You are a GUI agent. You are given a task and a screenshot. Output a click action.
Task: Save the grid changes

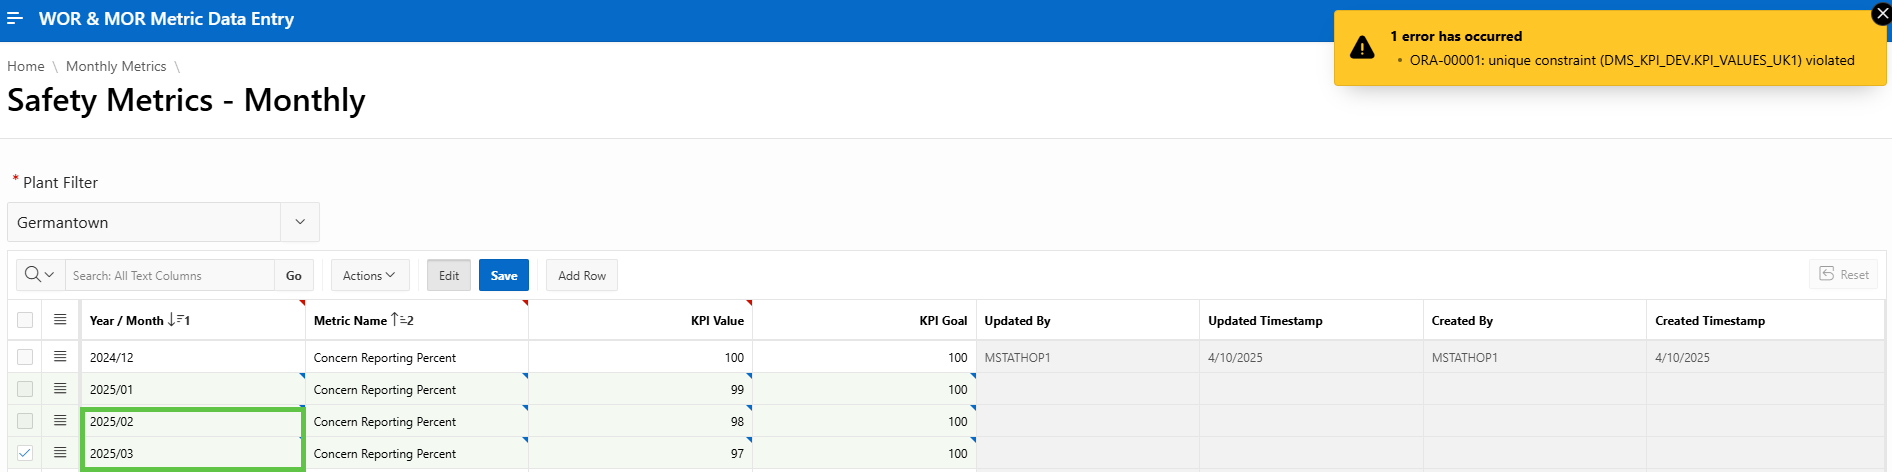click(x=503, y=275)
